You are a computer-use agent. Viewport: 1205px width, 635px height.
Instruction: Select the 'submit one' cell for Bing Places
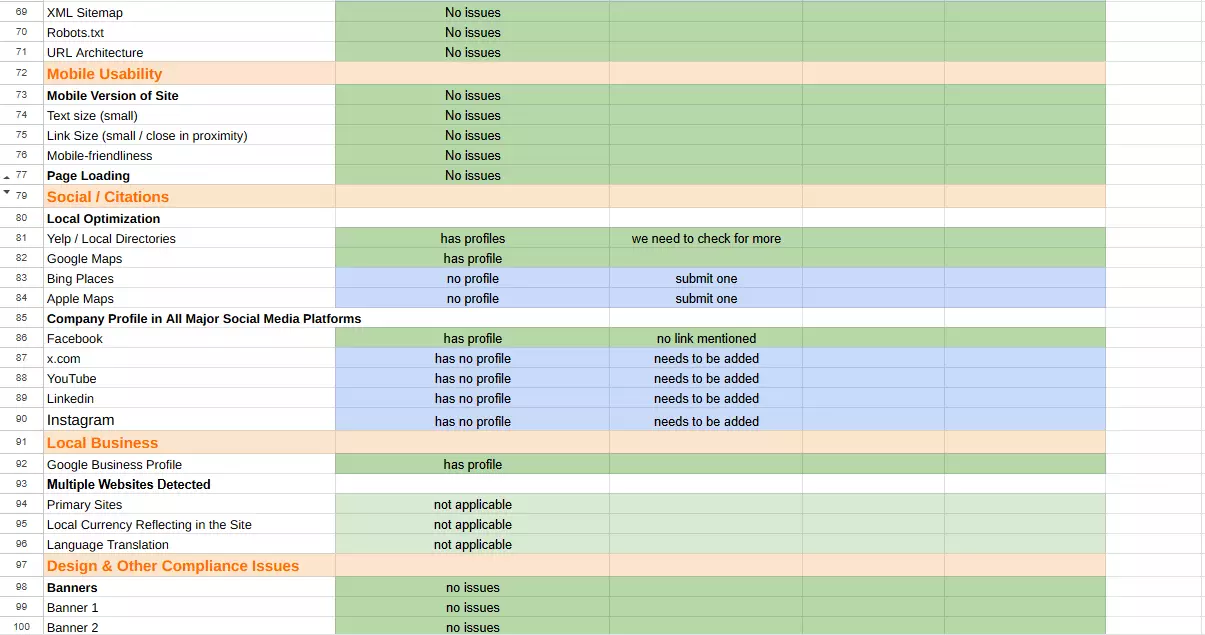pyautogui.click(x=706, y=279)
